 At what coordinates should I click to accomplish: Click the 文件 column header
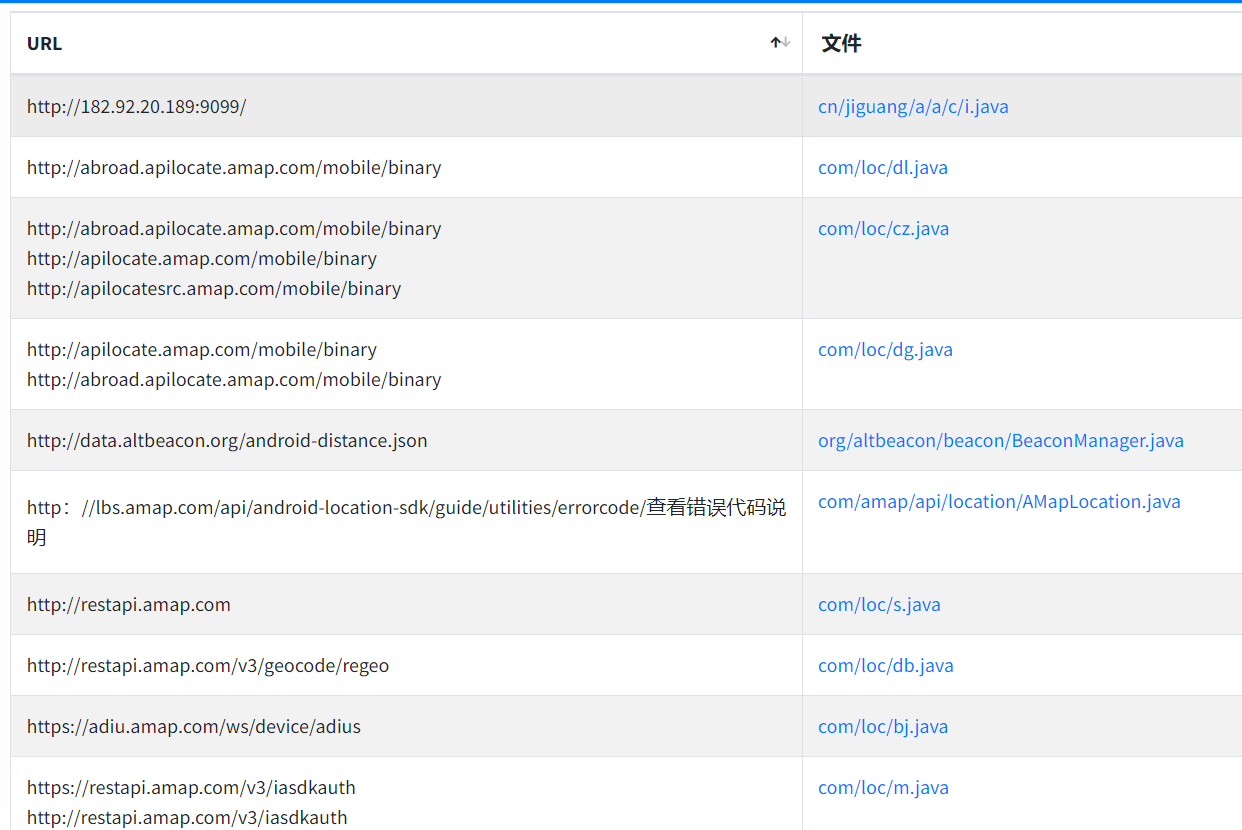point(1022,43)
